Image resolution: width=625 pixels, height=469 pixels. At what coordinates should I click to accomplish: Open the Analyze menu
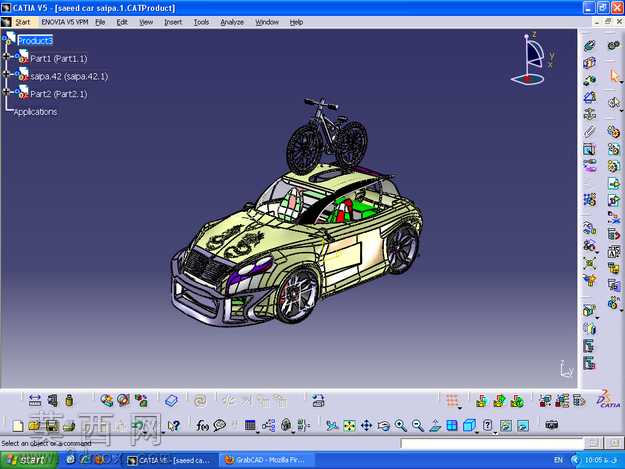tap(232, 22)
